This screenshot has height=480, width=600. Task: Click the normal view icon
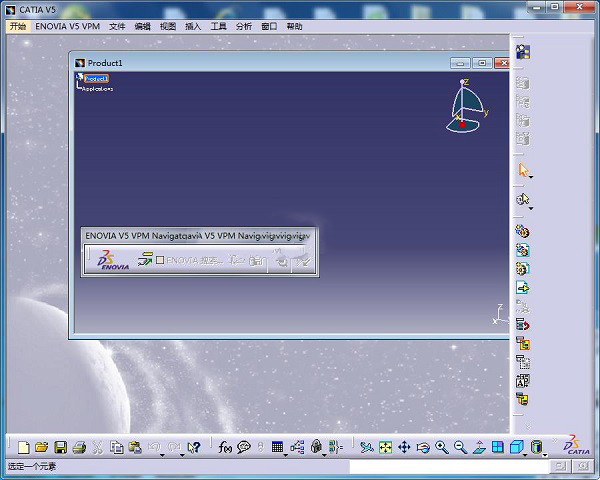coord(479,447)
